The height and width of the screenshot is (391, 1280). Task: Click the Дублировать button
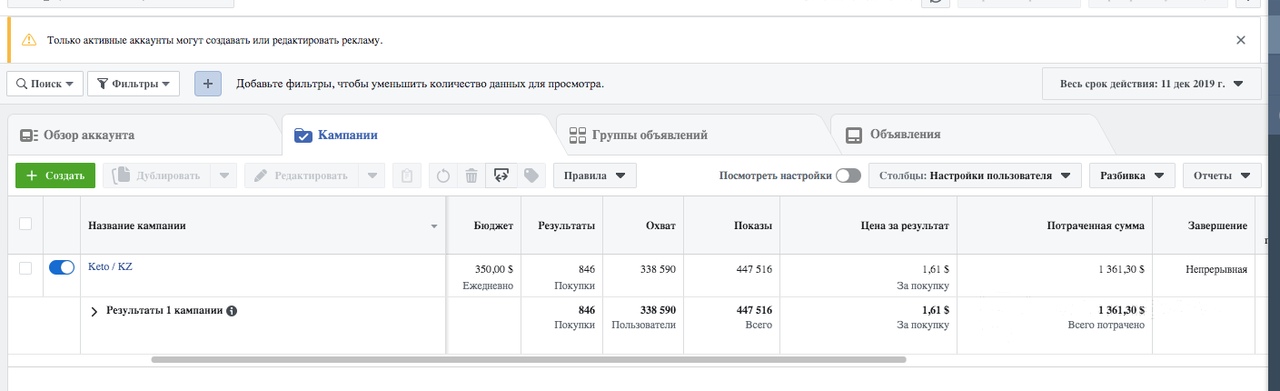coord(158,176)
